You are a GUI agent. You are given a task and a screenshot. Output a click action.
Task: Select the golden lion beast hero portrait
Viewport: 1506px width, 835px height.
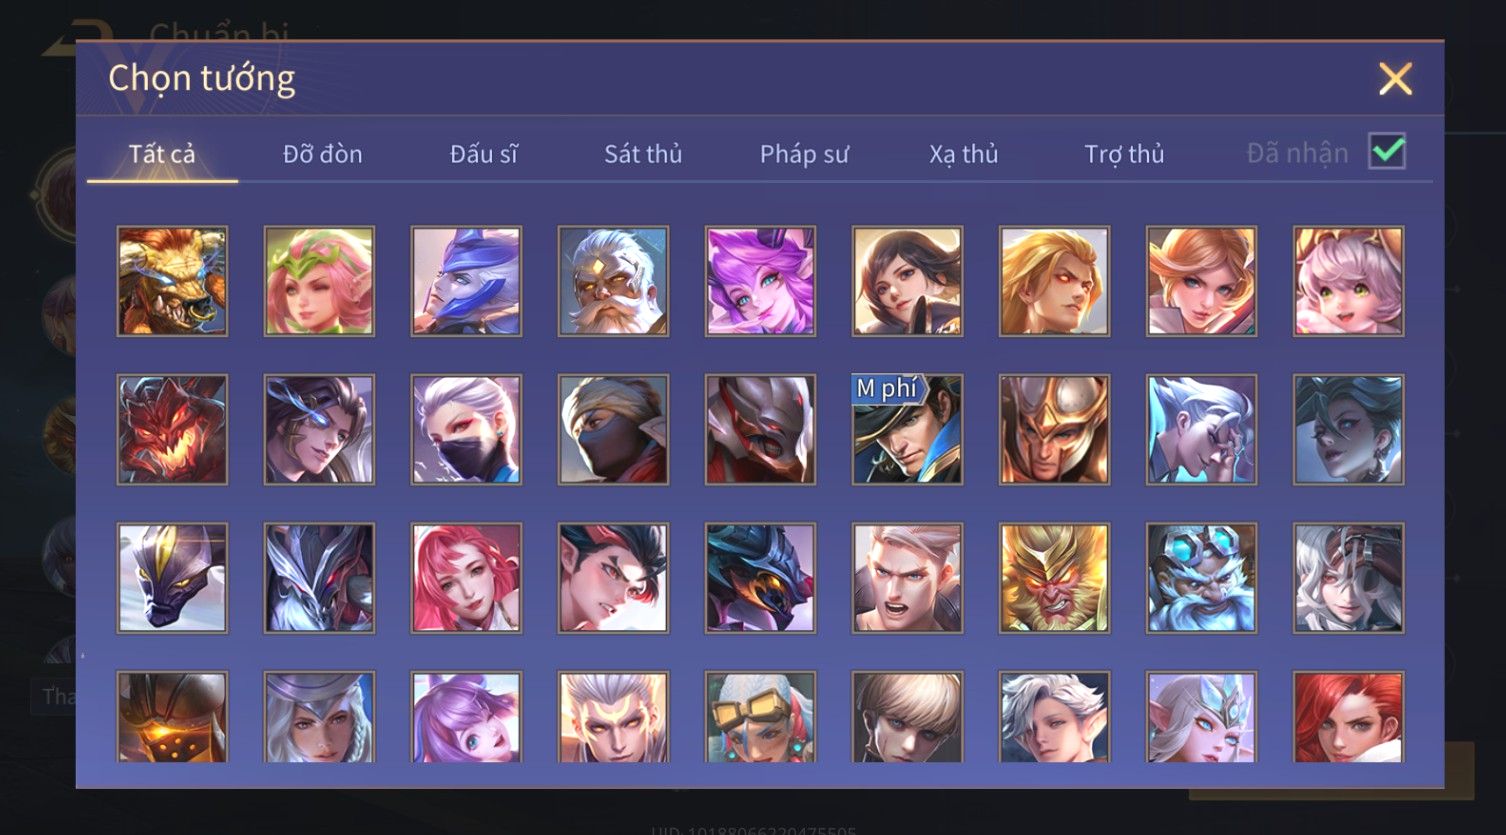(x=172, y=280)
